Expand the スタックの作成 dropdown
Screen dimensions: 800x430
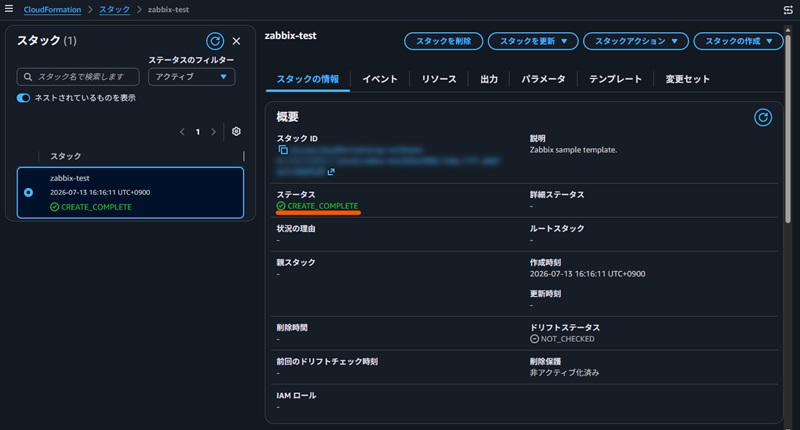pos(738,41)
